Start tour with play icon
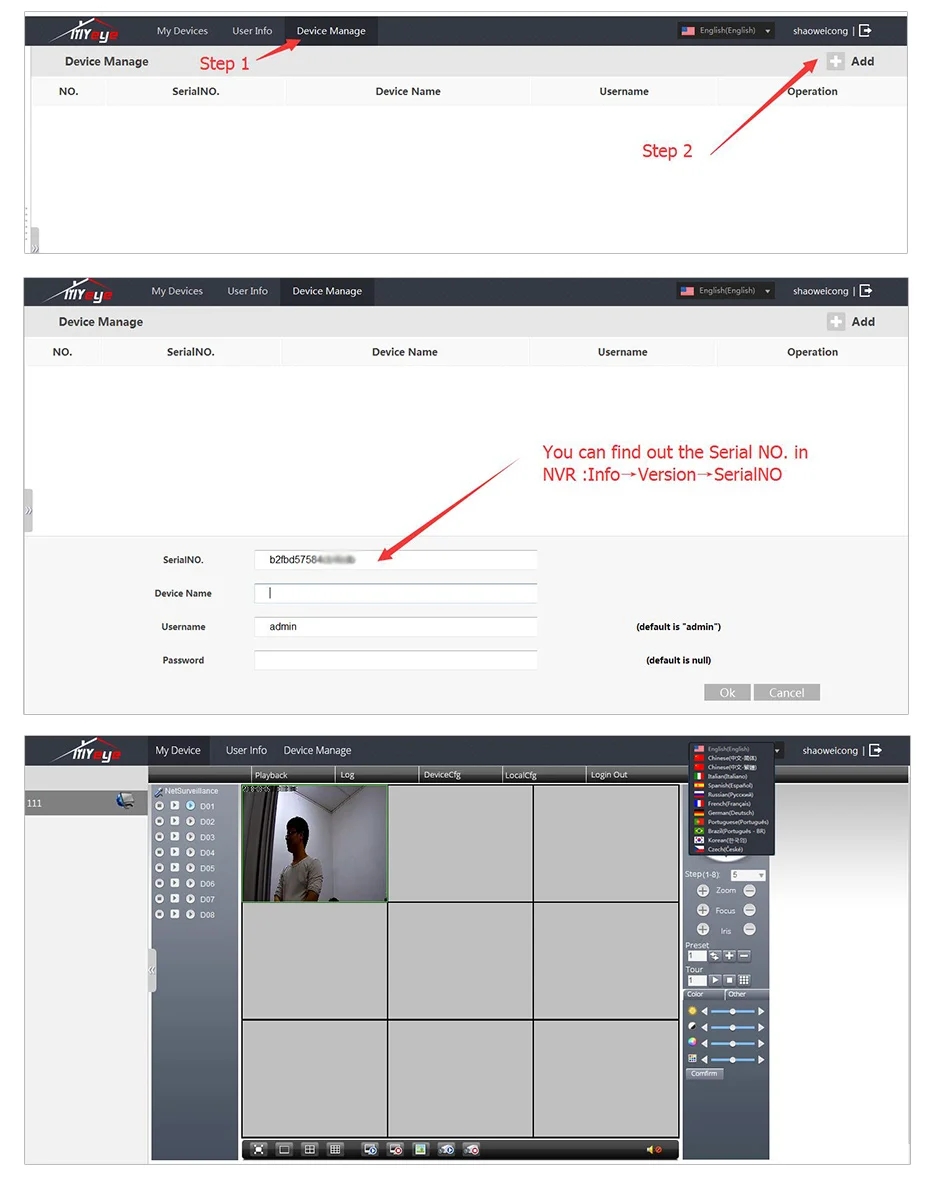This screenshot has height=1185, width=930. [715, 980]
